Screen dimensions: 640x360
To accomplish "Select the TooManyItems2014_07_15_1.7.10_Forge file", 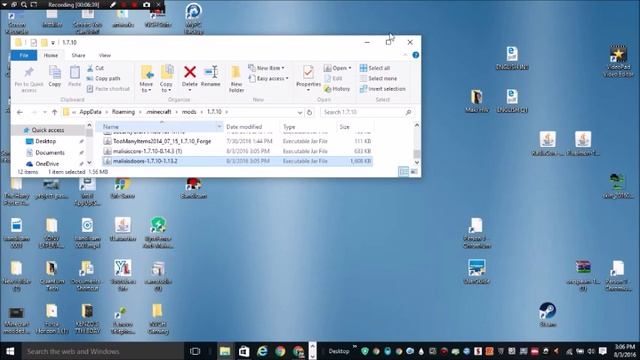I will point(237,141).
